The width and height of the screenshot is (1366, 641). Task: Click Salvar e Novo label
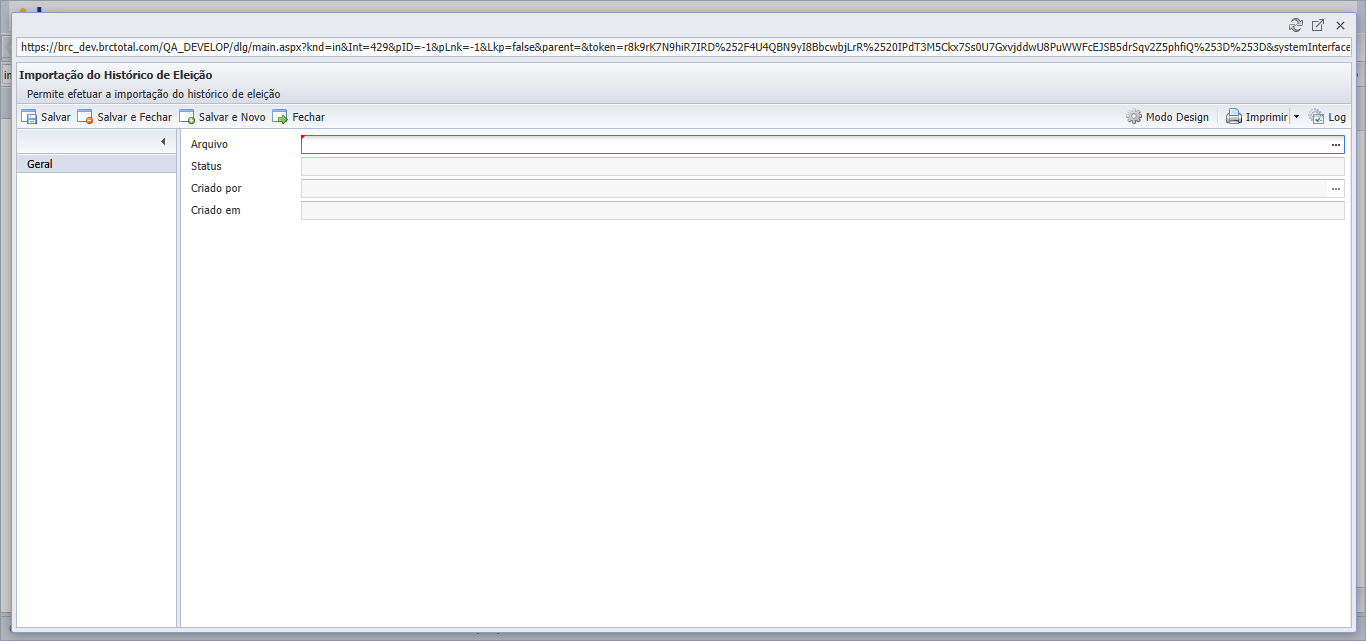232,117
